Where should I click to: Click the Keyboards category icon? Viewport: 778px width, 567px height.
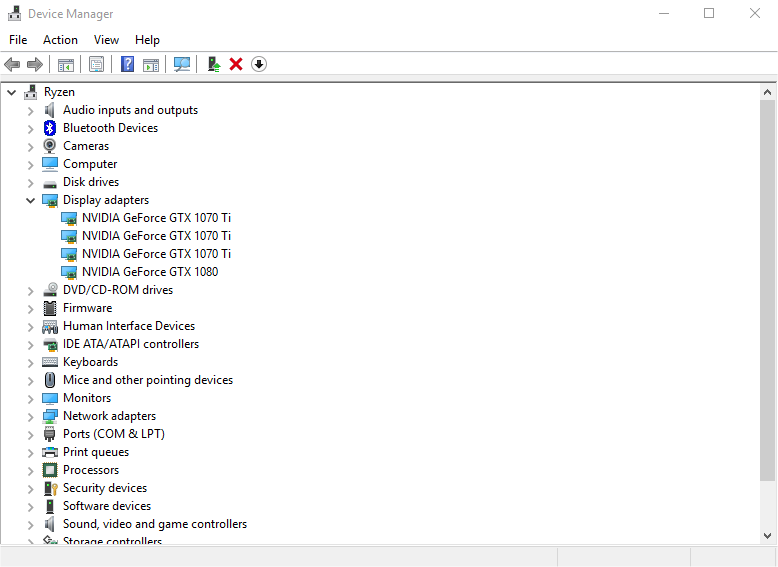[50, 362]
